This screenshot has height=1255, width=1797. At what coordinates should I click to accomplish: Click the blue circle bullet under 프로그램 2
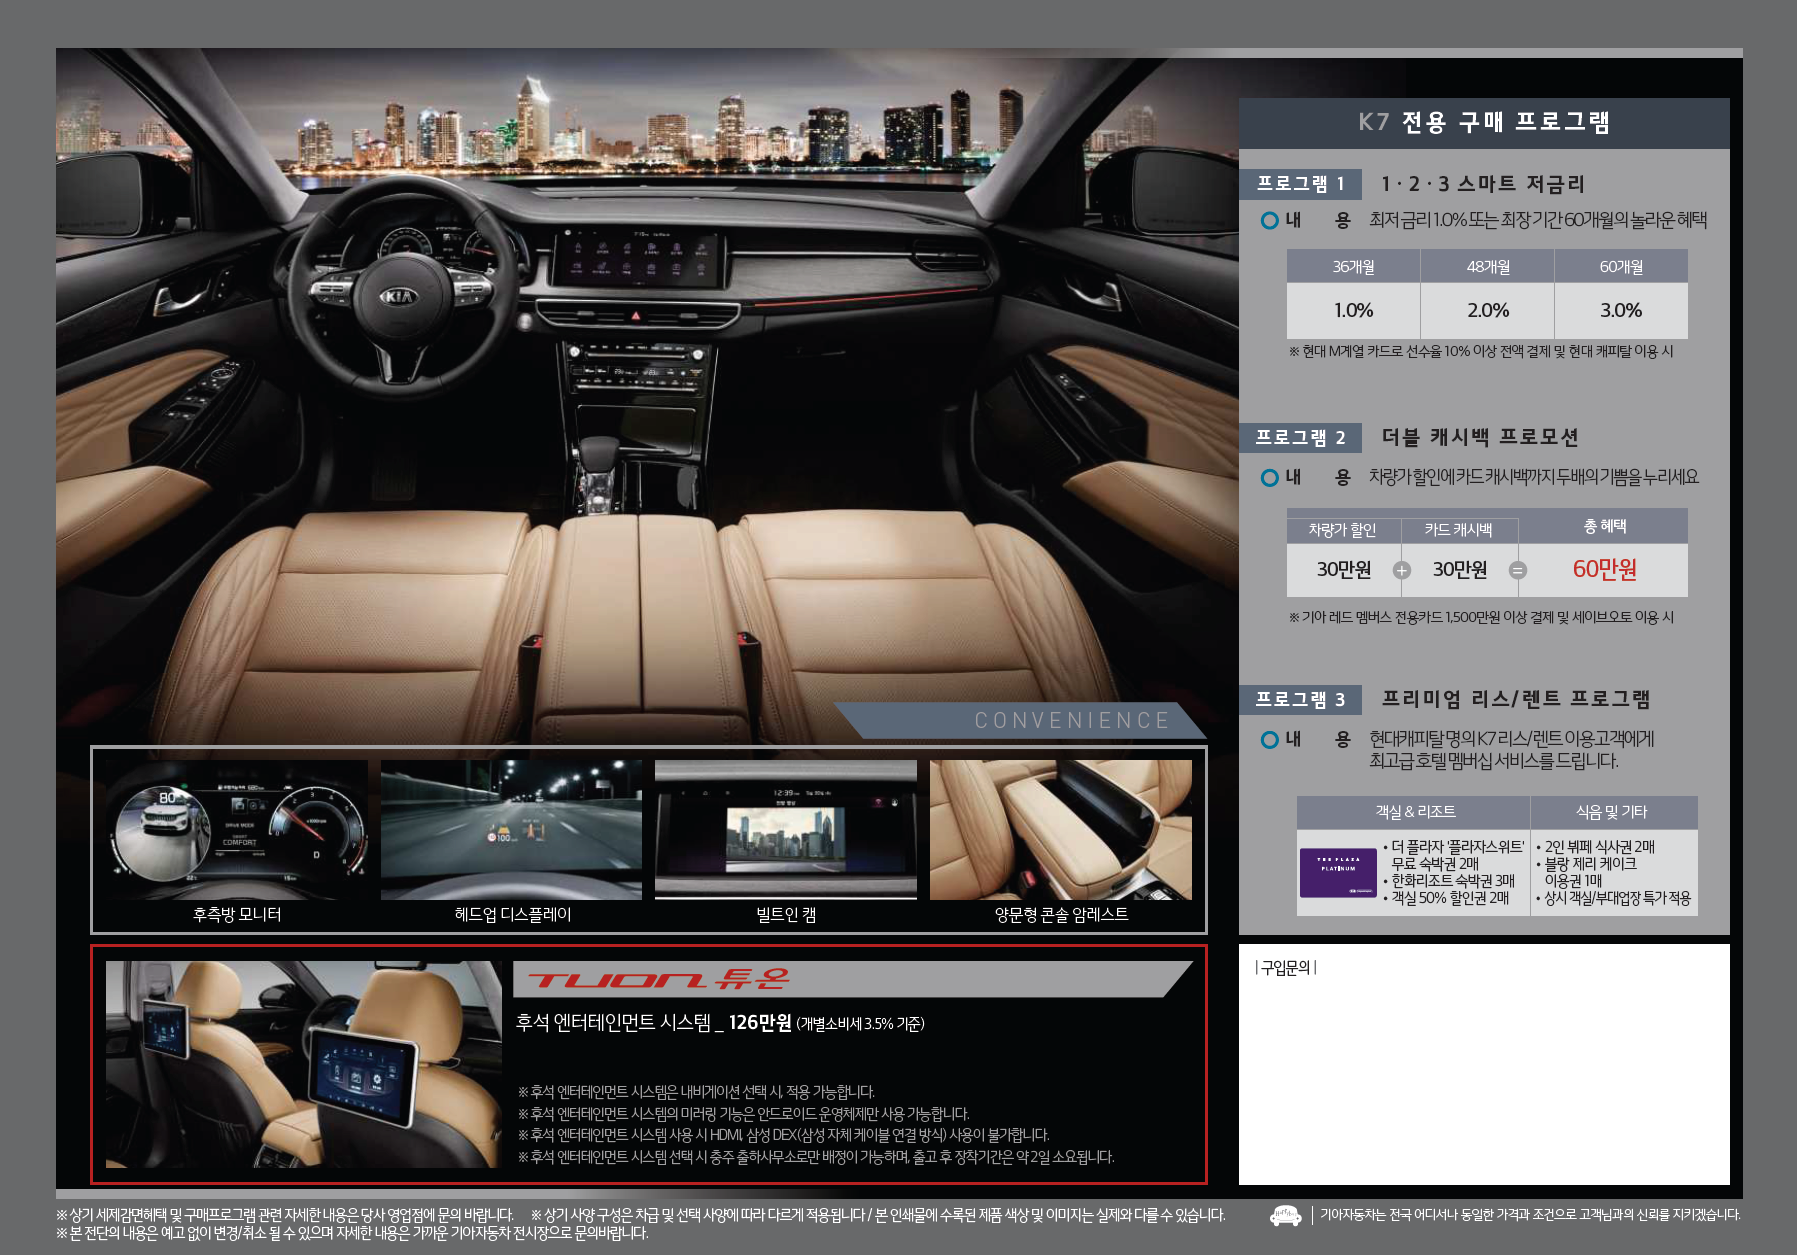coord(1270,477)
